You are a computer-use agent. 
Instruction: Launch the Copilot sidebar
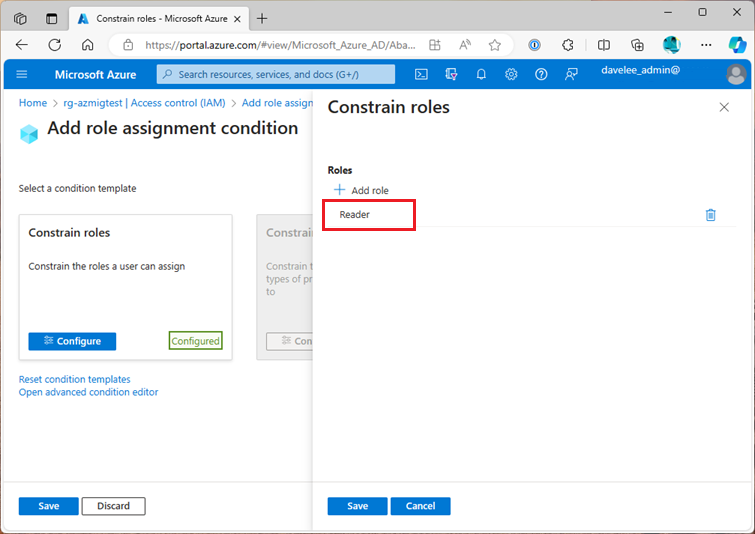click(737, 45)
